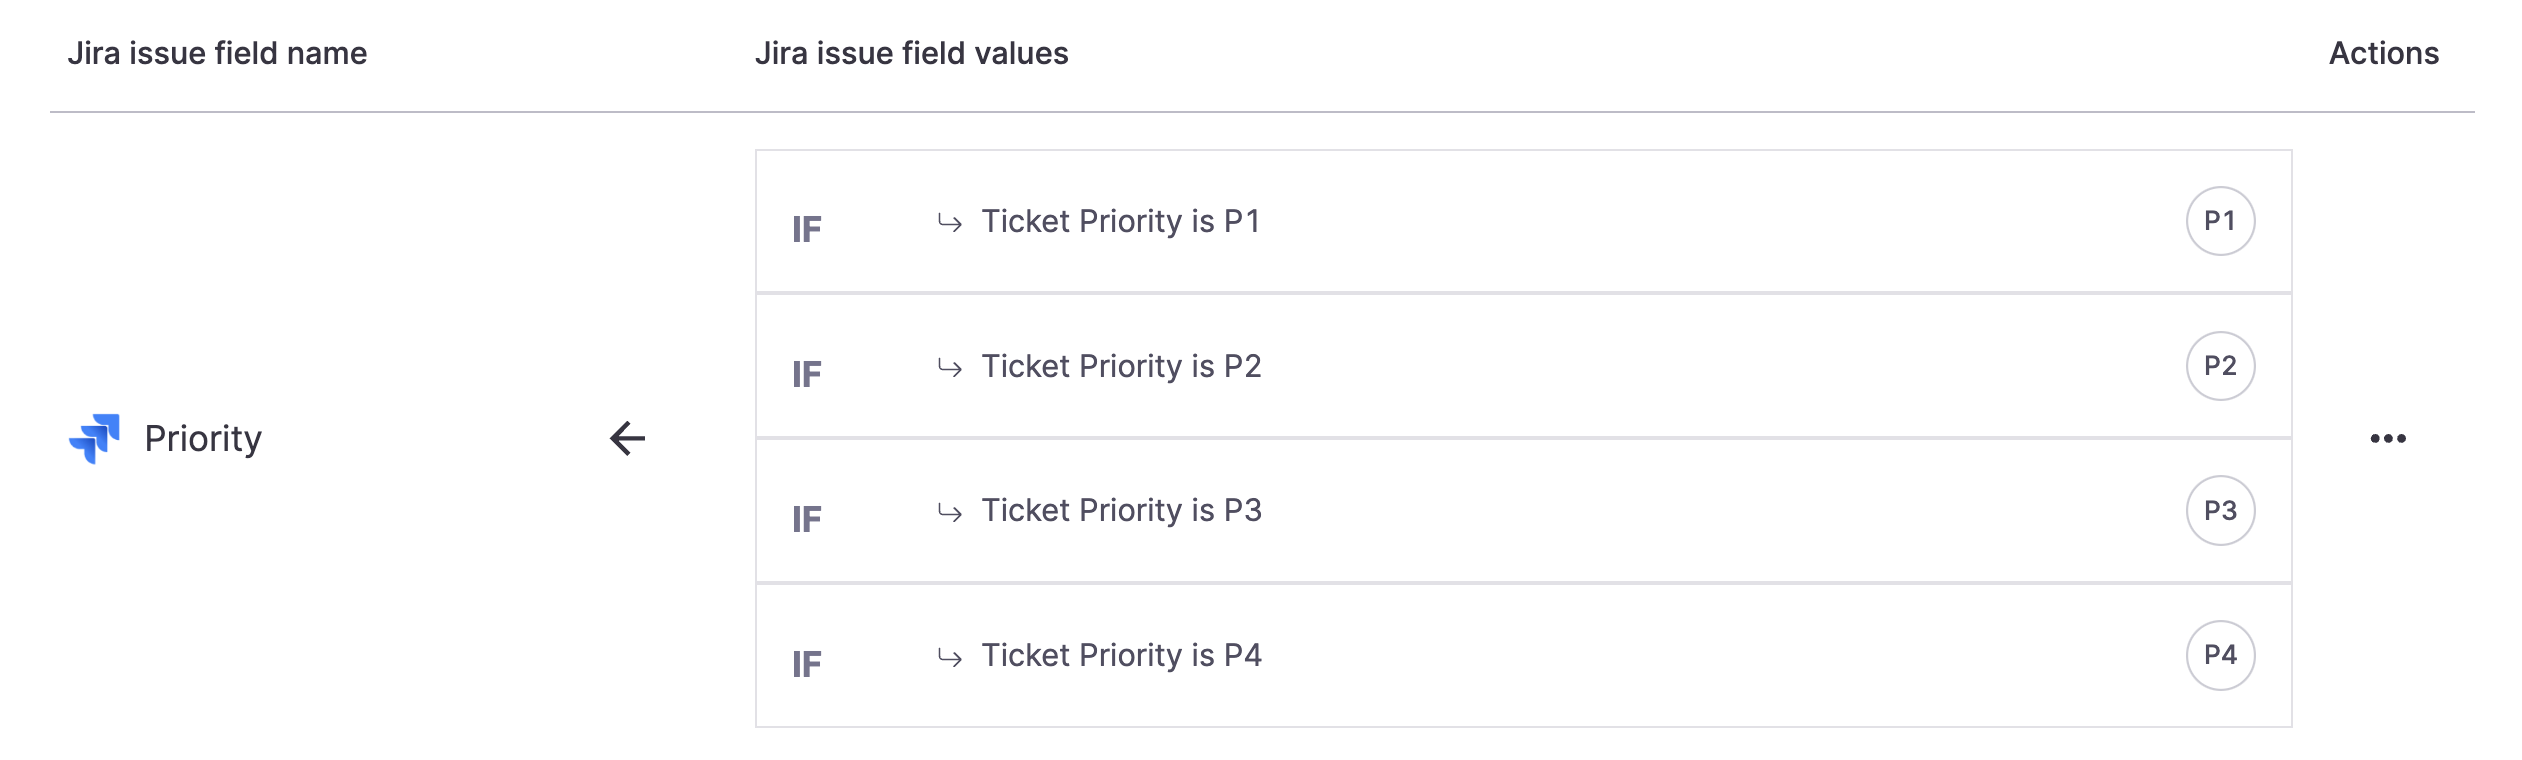
Task: Click the arrow icon before Ticket Priority is P2
Action: [950, 367]
